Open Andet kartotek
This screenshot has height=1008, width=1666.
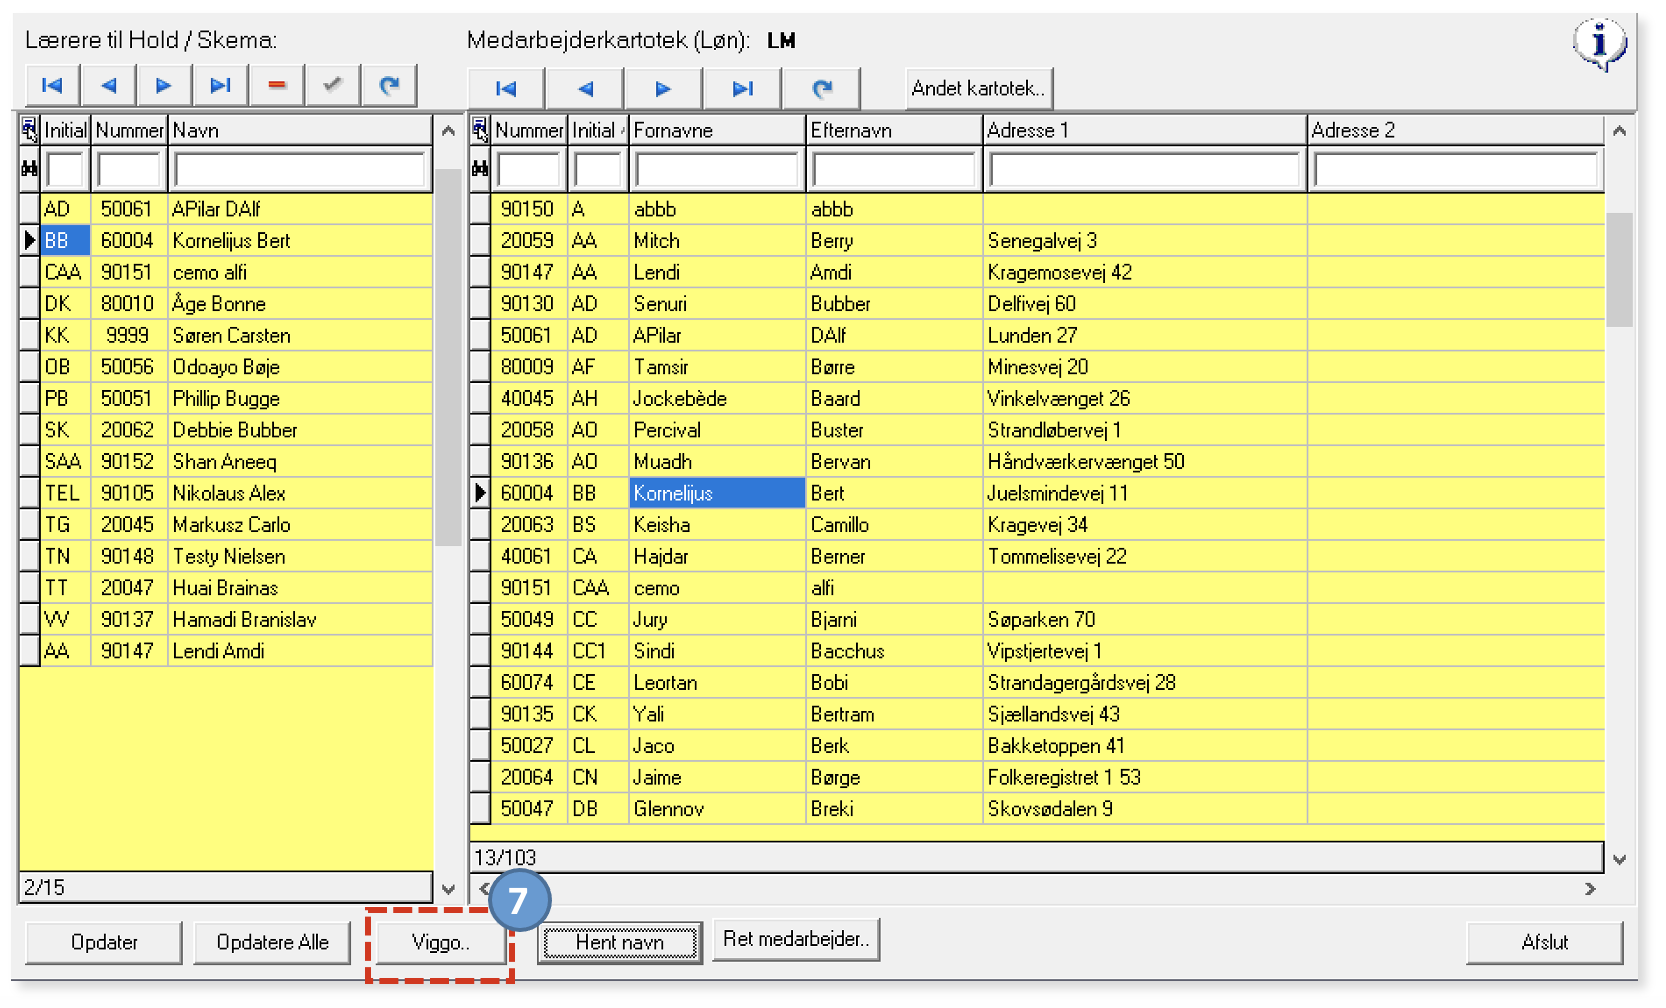coord(979,88)
